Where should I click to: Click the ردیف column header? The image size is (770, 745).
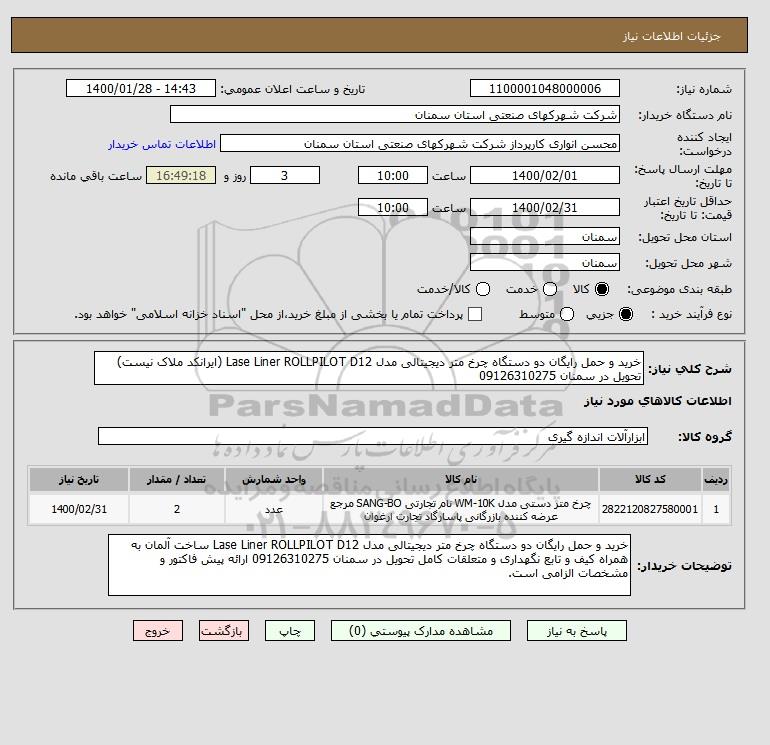pyautogui.click(x=715, y=479)
